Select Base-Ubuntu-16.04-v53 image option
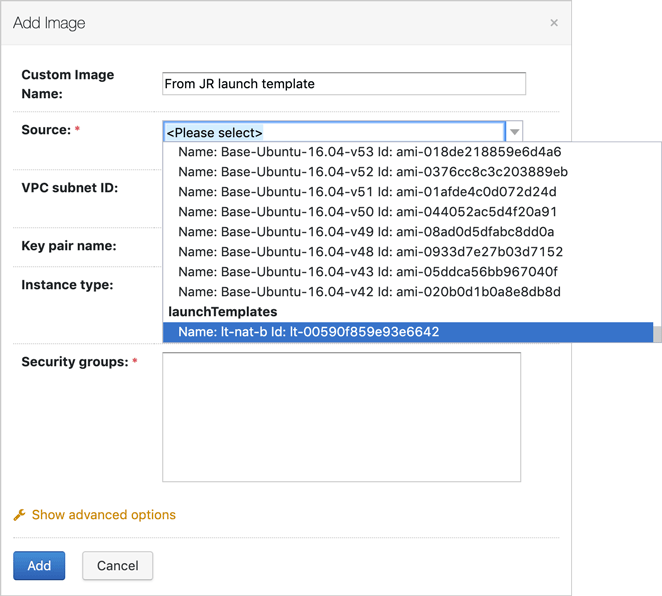 tap(369, 152)
